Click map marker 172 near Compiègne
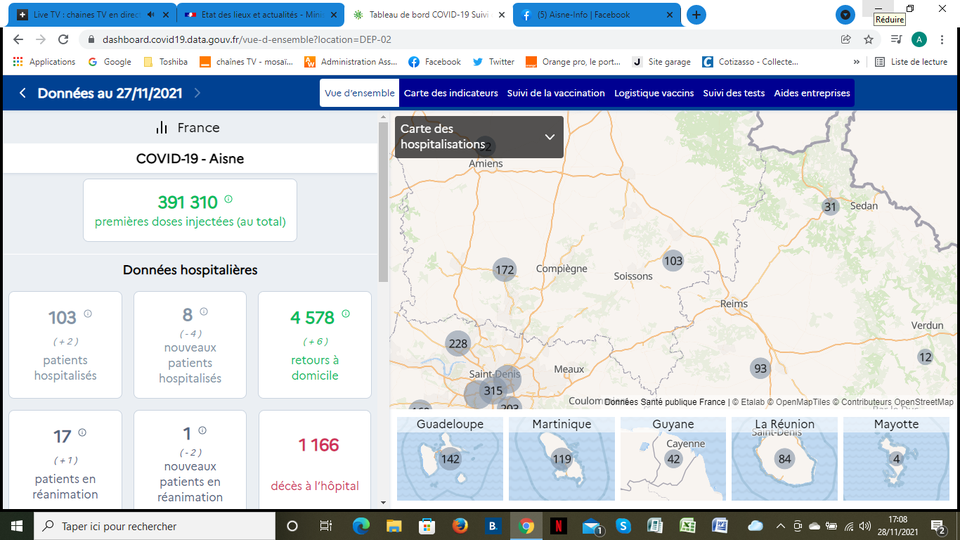 504,270
